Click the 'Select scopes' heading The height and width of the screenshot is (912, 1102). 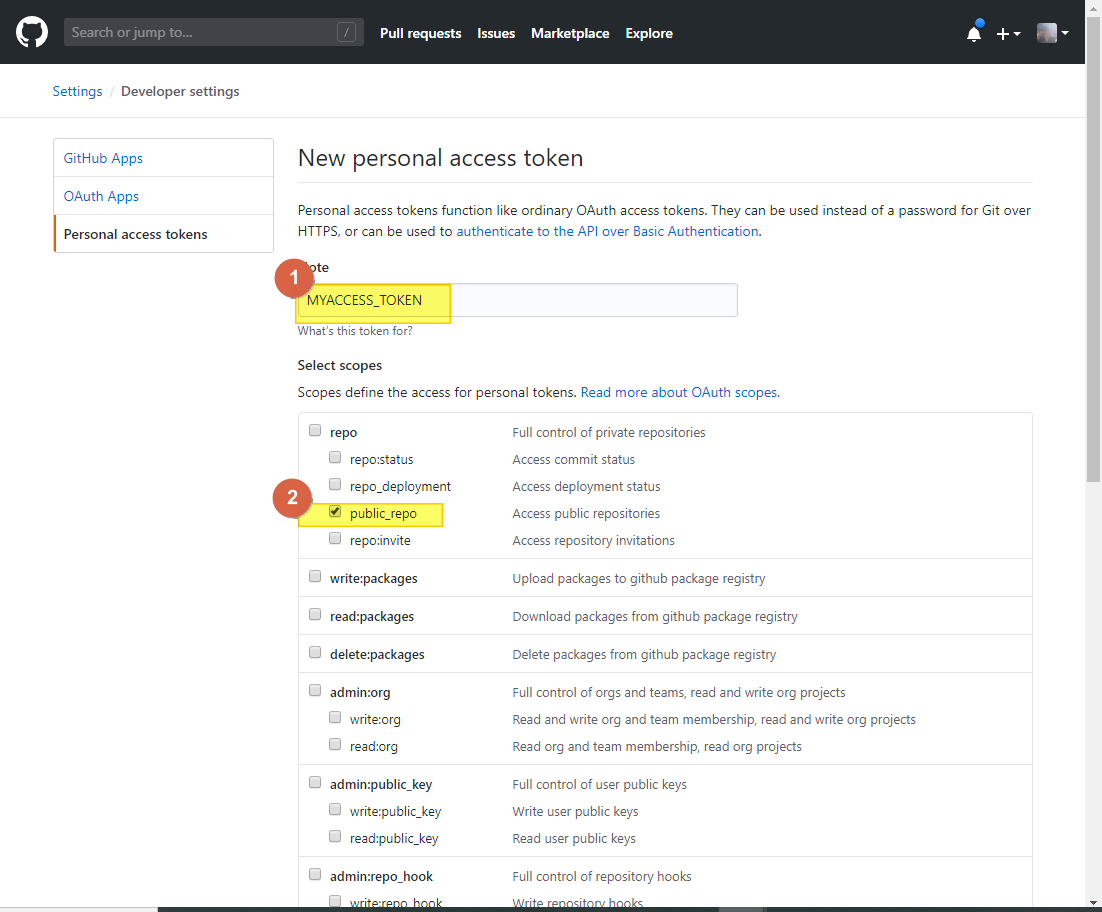coord(339,365)
